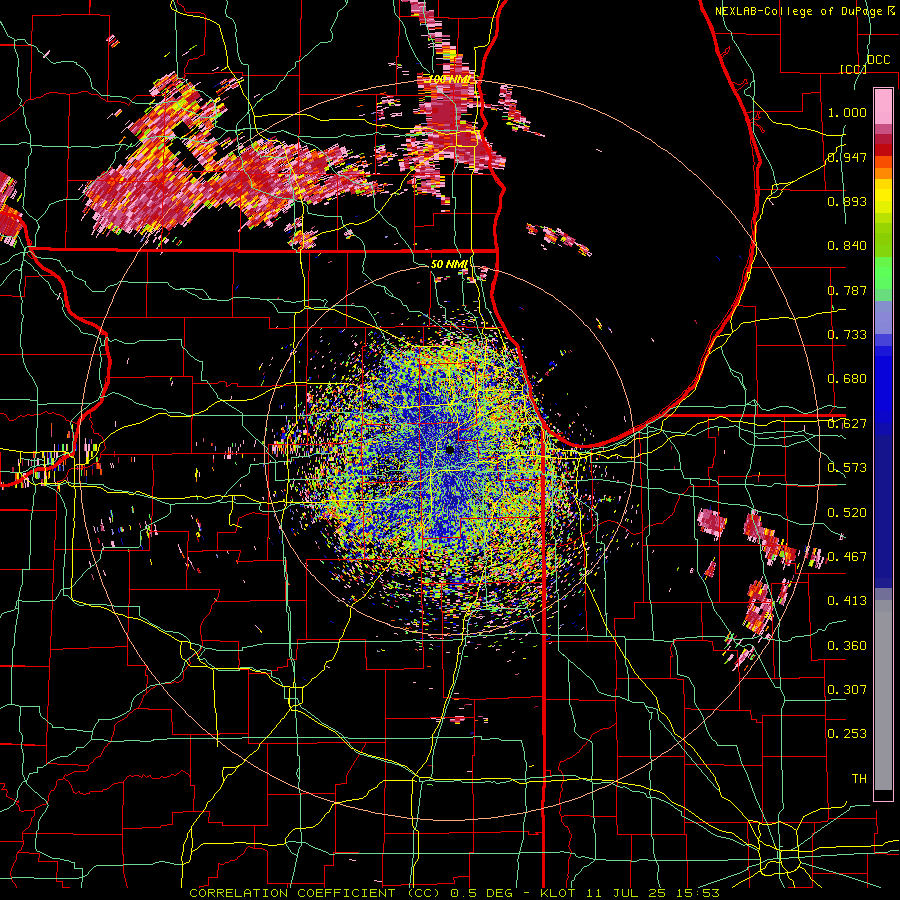Select the 0.627 legend value
This screenshot has width=900, height=900.
pos(847,424)
